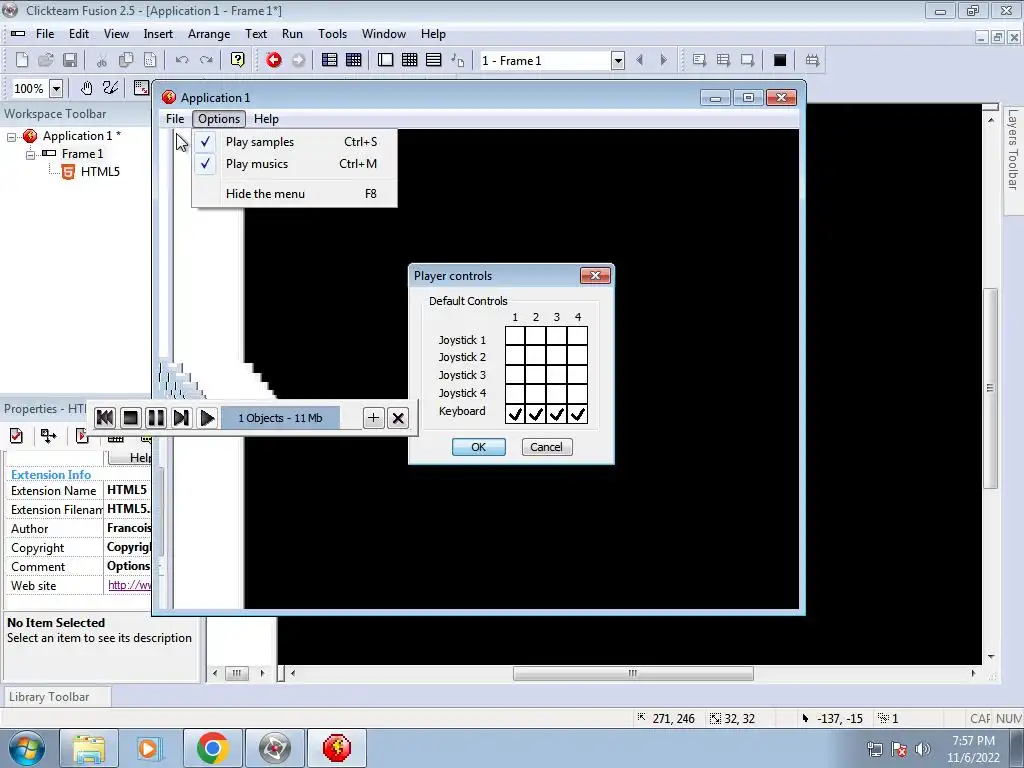Screen dimensions: 1024x768
Task: Click the Run Project icon
Action: (699, 60)
